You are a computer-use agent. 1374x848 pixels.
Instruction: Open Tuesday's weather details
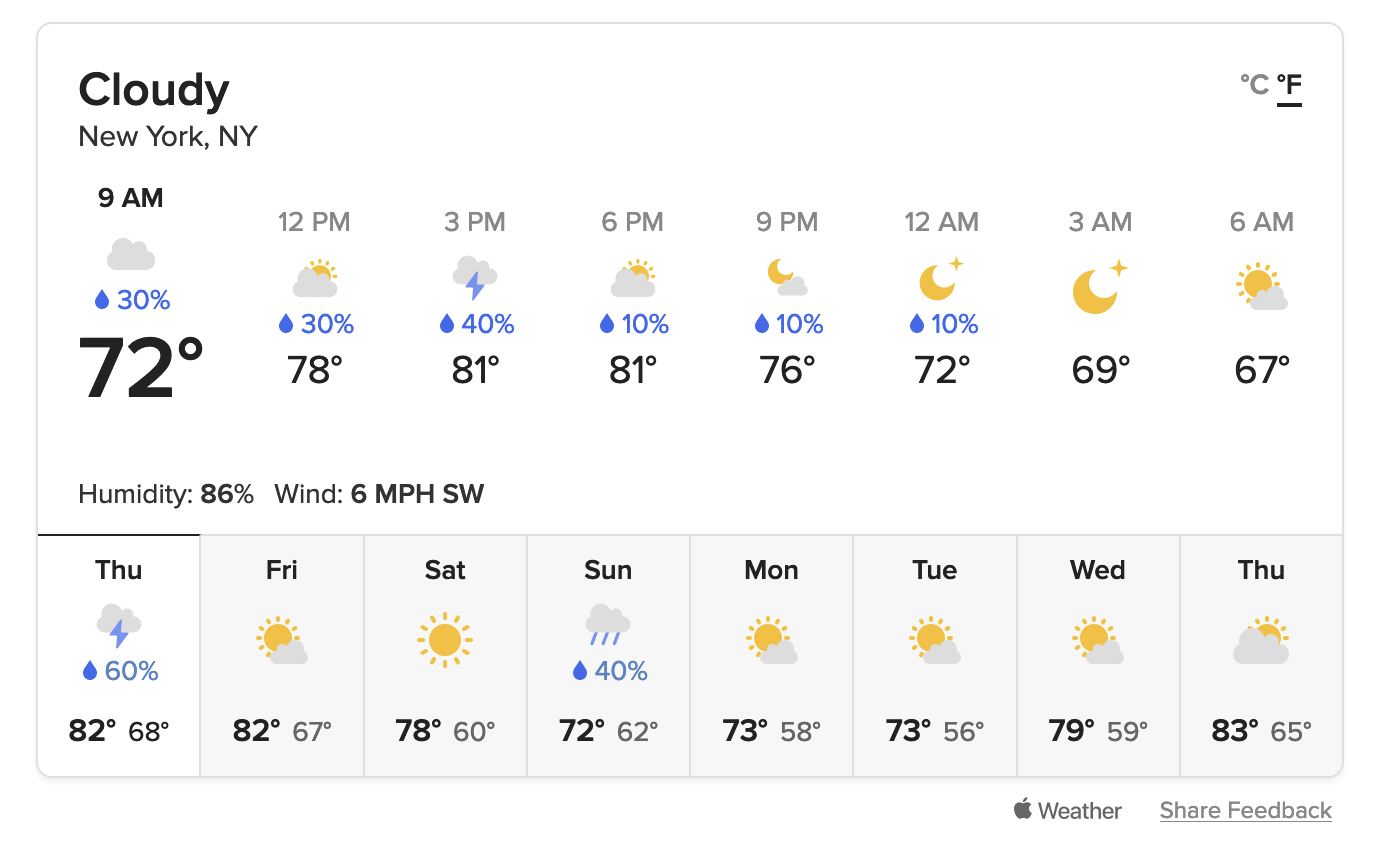[x=934, y=655]
